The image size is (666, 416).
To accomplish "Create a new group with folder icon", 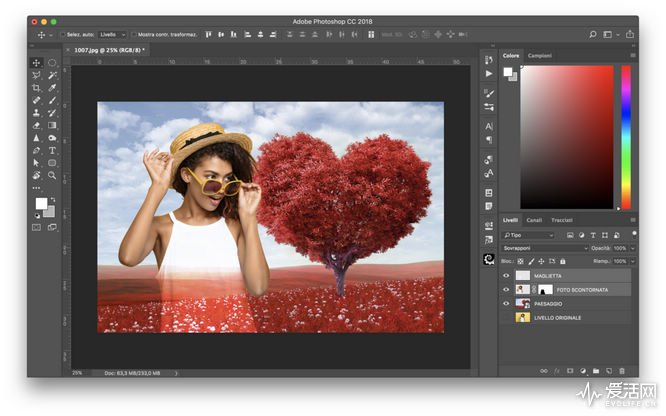I will (596, 371).
